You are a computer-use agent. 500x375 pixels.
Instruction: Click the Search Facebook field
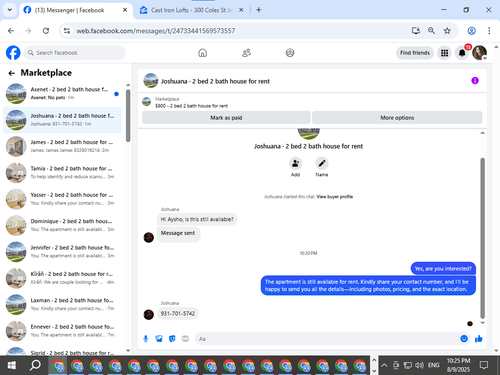(75, 53)
